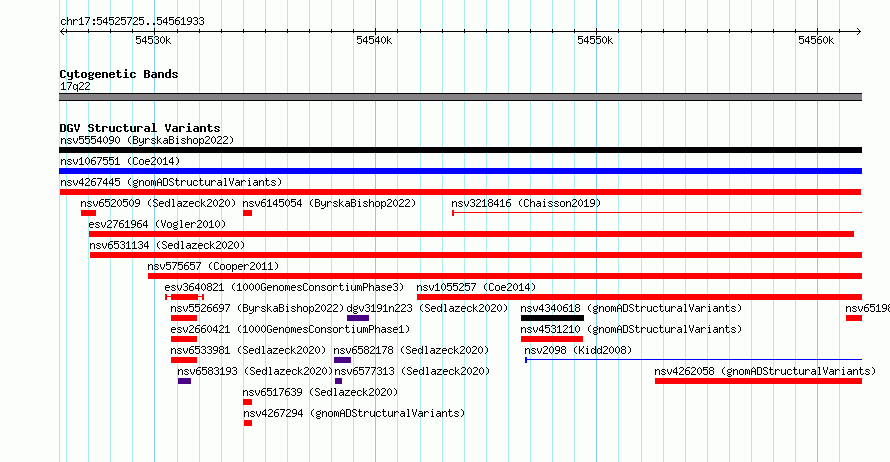Open the nsv5554090 (ByrskaBishop2022) label

coord(147,140)
